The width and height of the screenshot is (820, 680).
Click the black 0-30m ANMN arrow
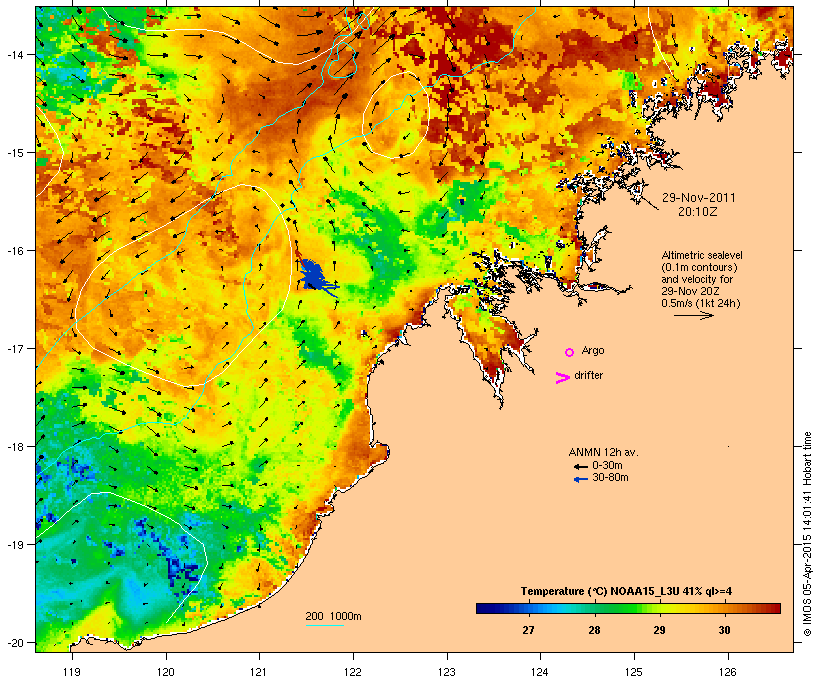pyautogui.click(x=580, y=466)
